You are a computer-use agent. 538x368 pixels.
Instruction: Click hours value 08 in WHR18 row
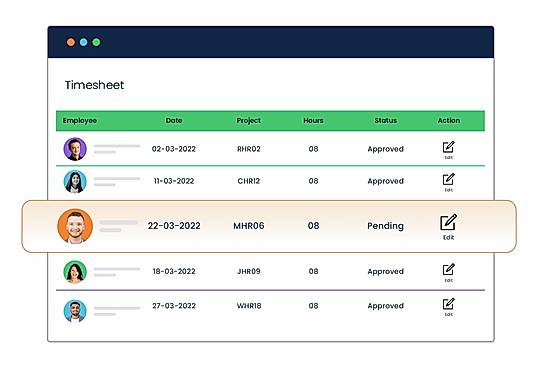coord(313,306)
